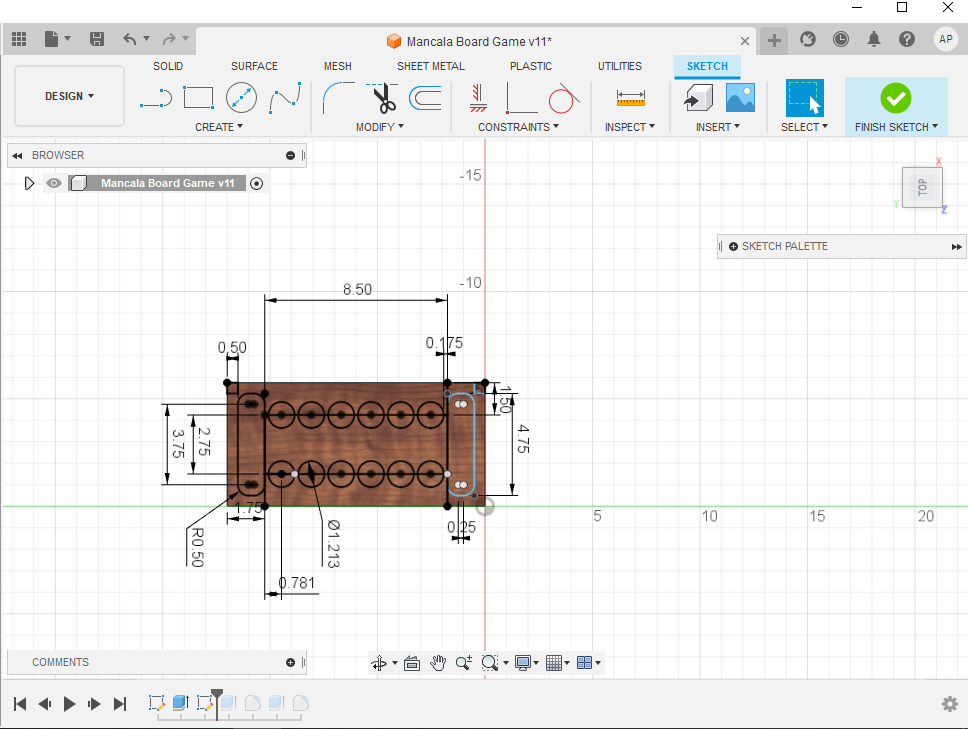This screenshot has height=729, width=968.
Task: Expand the Mancala Board Game browser tree
Action: tap(29, 183)
